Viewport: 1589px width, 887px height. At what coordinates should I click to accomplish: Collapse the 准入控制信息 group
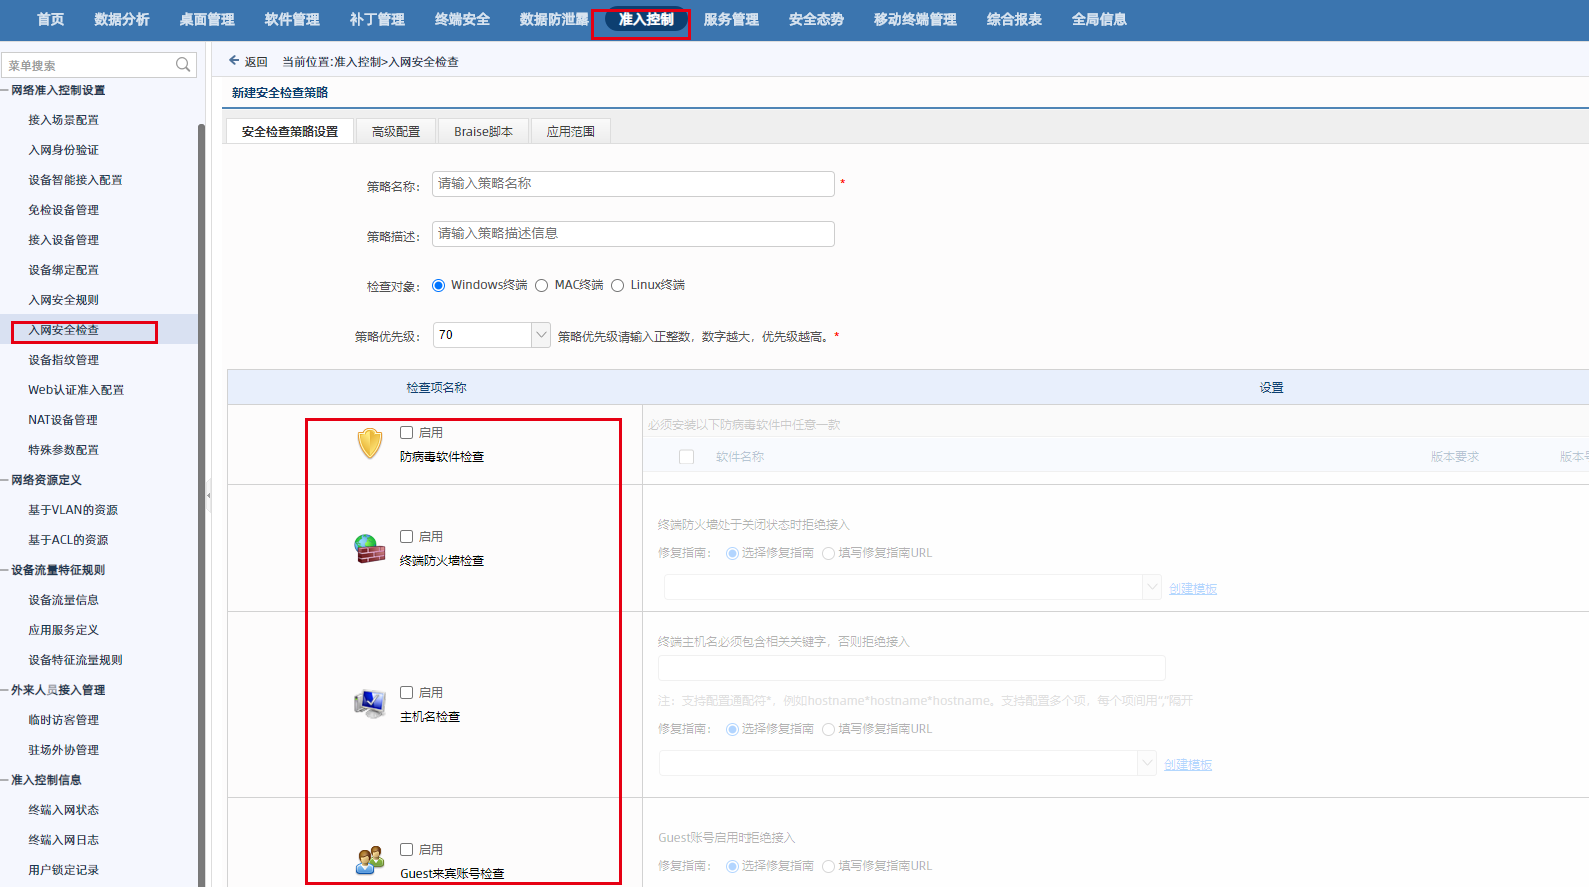pos(5,780)
